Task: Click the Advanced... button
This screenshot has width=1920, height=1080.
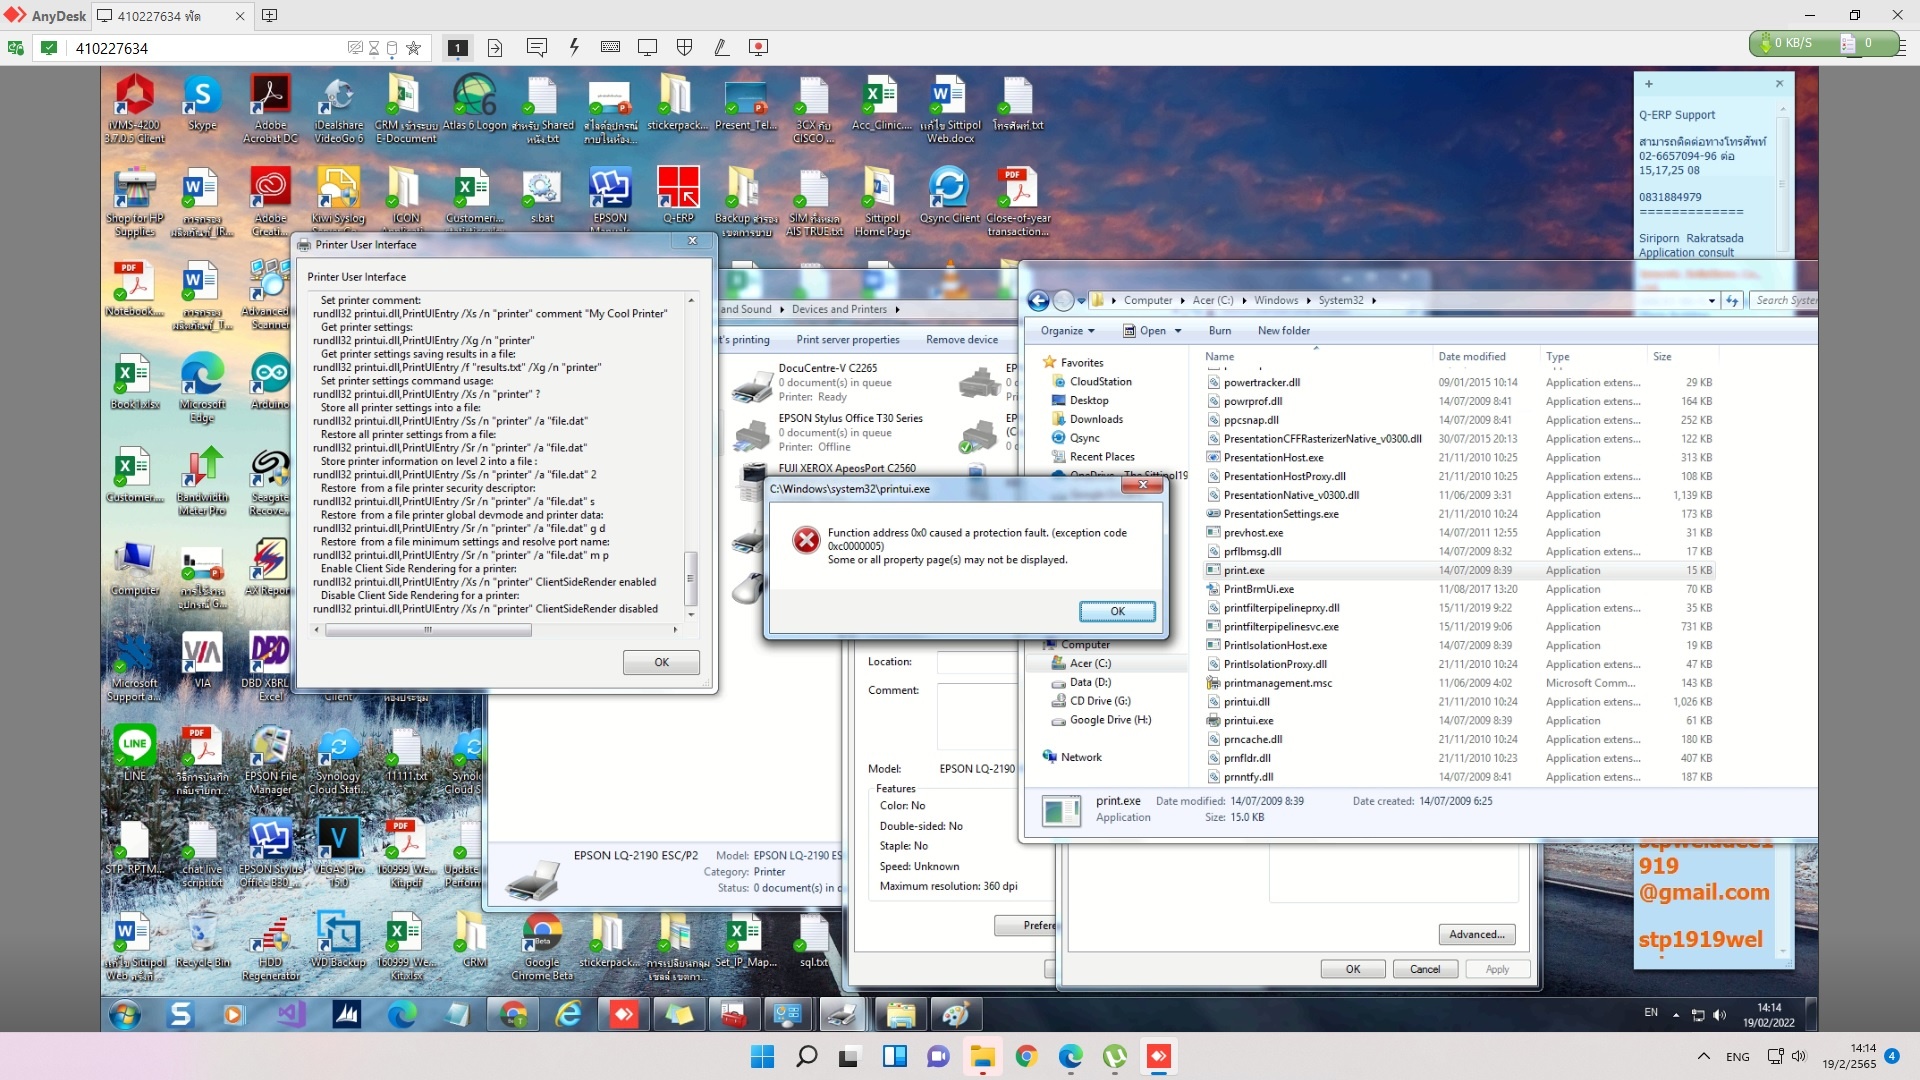Action: [x=1477, y=934]
